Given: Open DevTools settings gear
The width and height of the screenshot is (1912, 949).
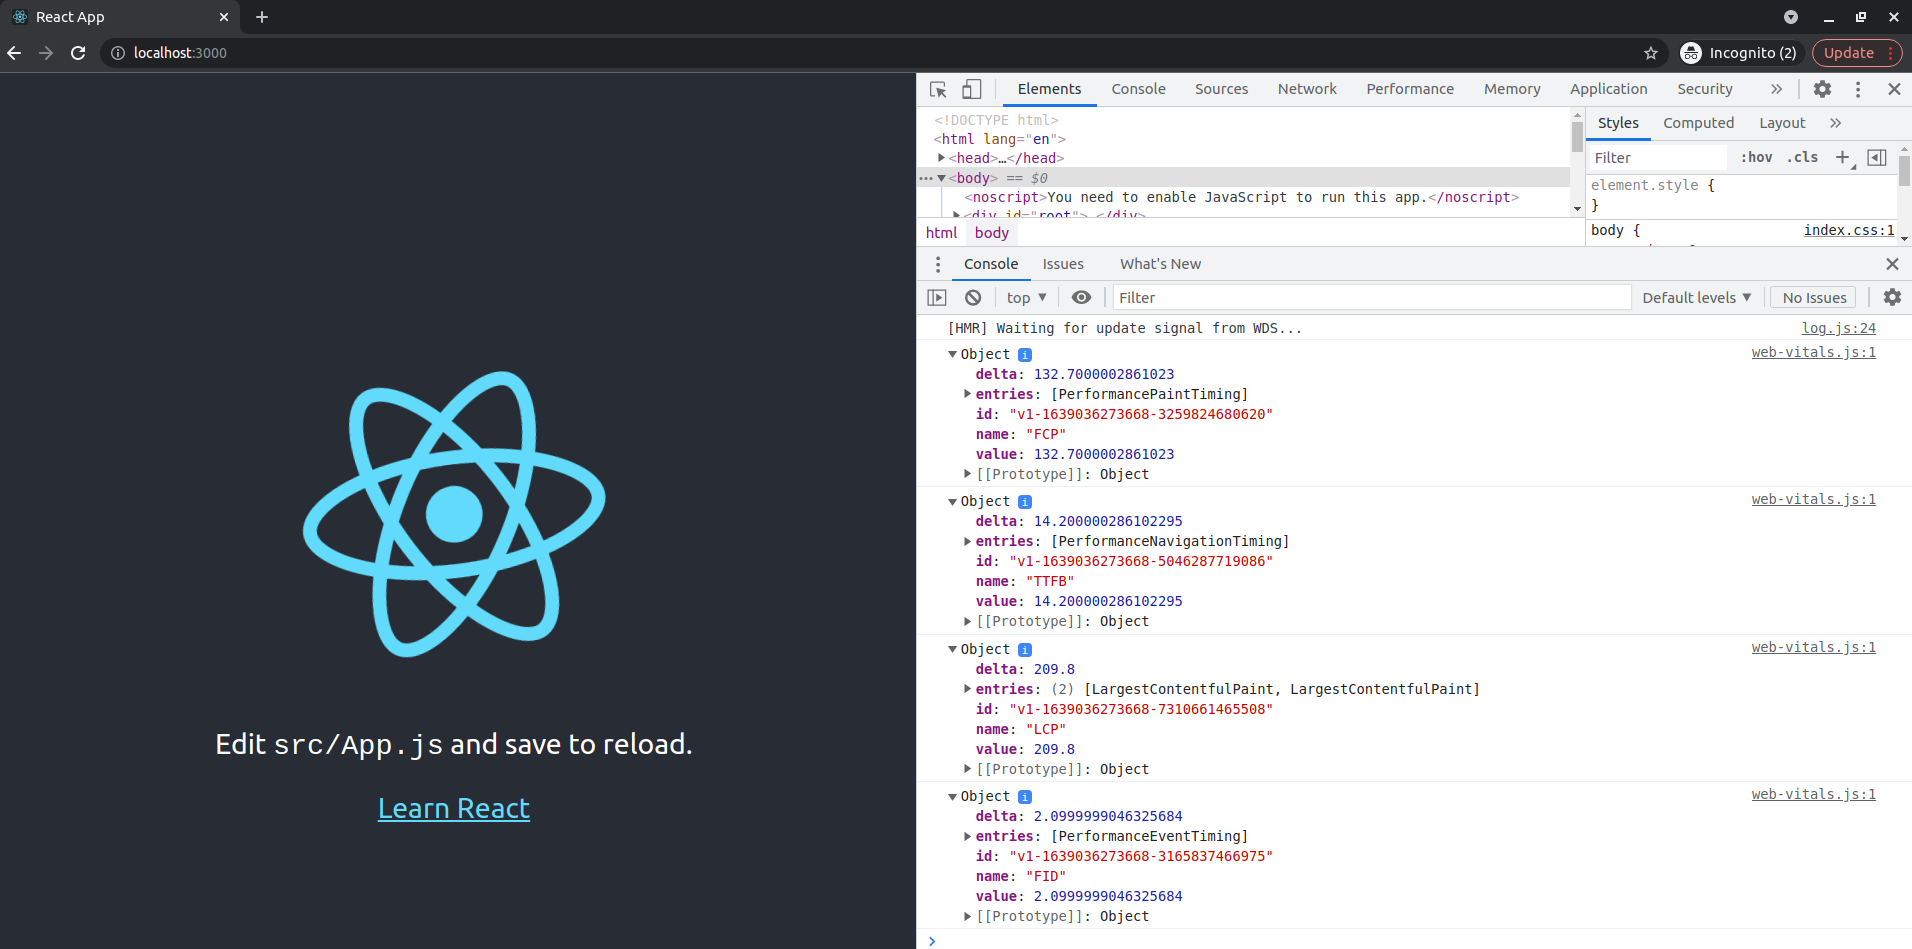Looking at the screenshot, I should point(1822,89).
